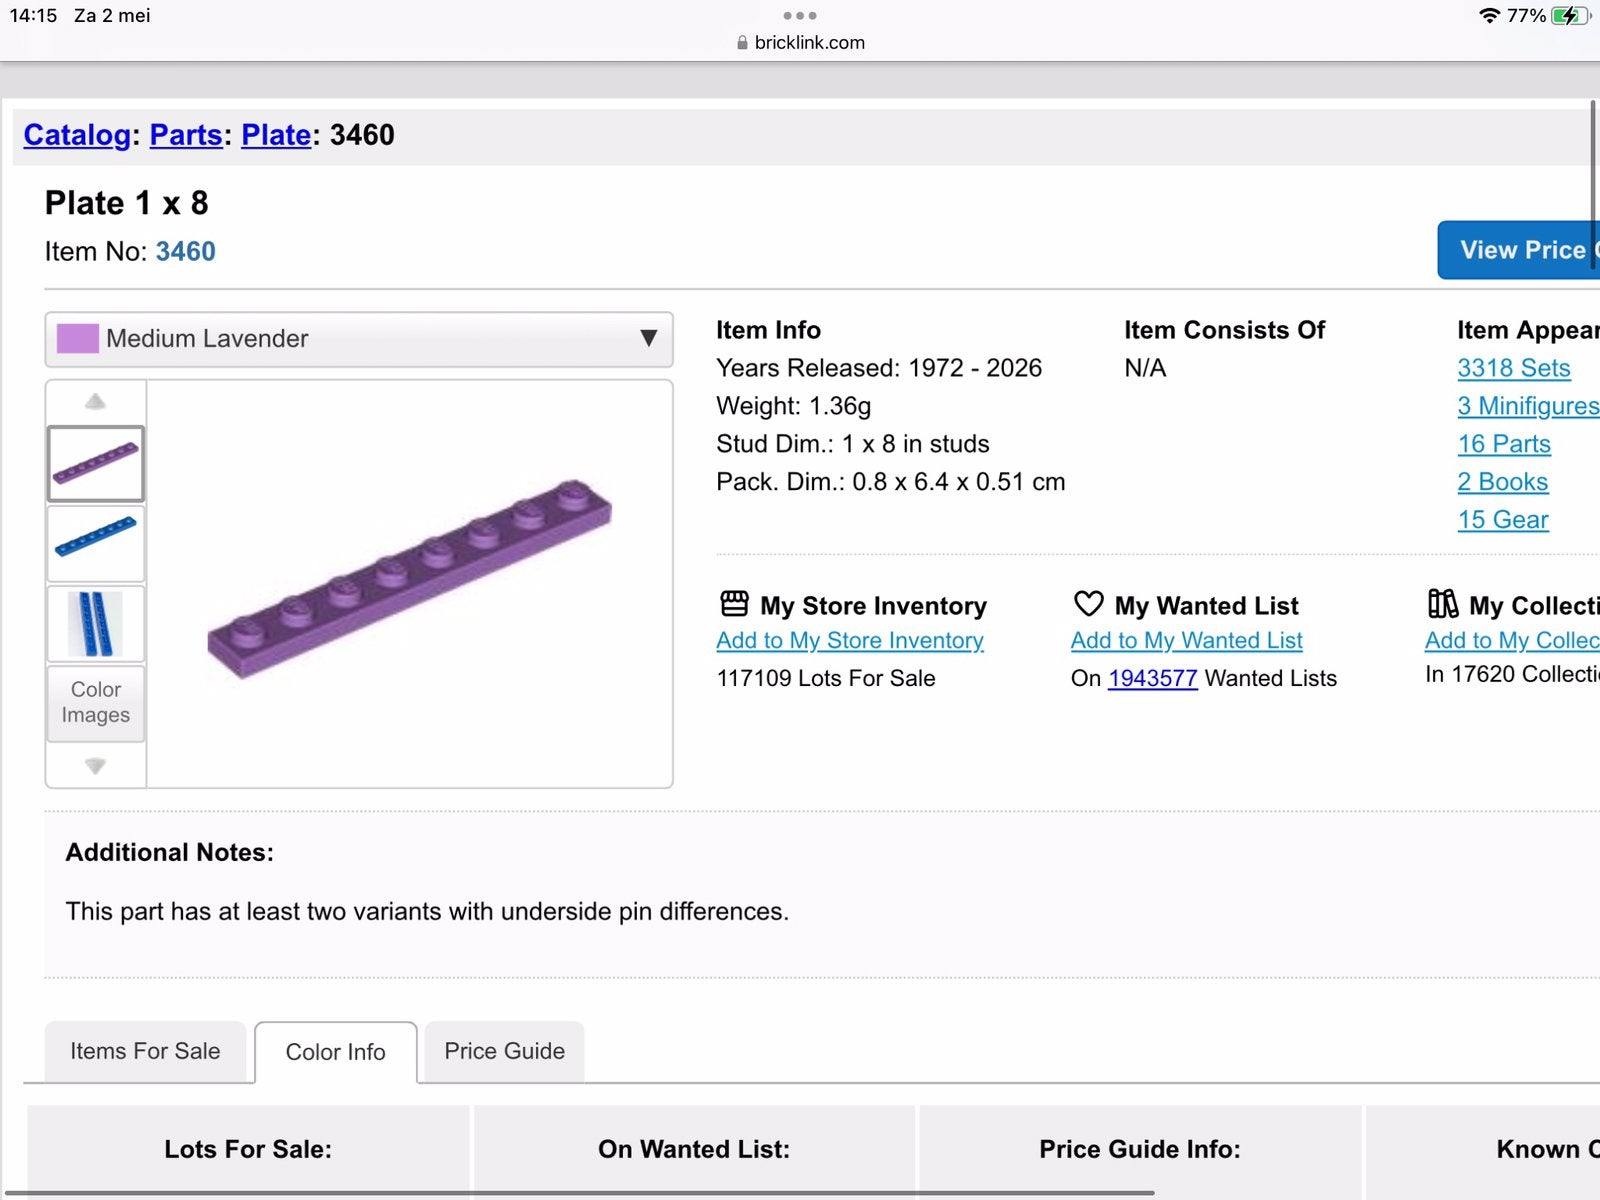Click the My Store Inventory shop icon
The image size is (1600, 1200).
point(734,604)
